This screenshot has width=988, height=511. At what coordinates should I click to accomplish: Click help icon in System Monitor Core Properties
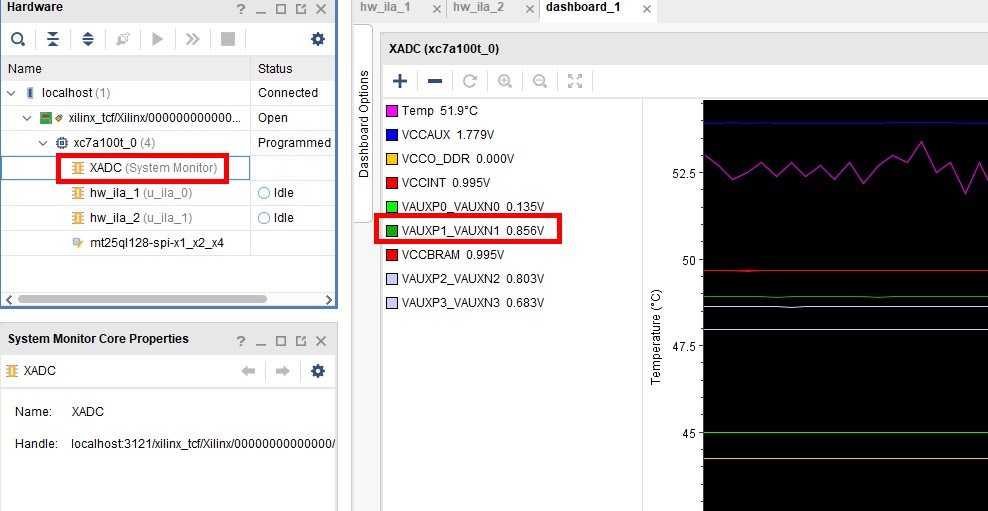(x=241, y=341)
